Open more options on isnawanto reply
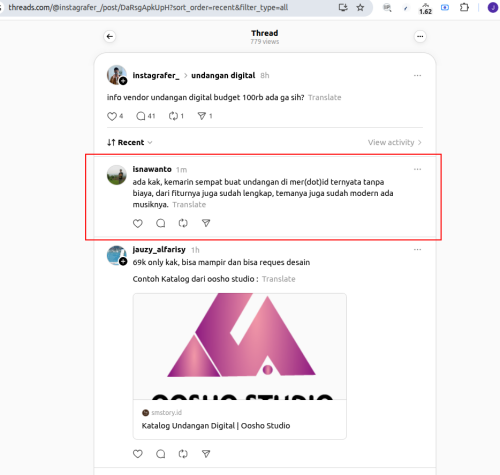This screenshot has height=475, width=500. point(417,169)
